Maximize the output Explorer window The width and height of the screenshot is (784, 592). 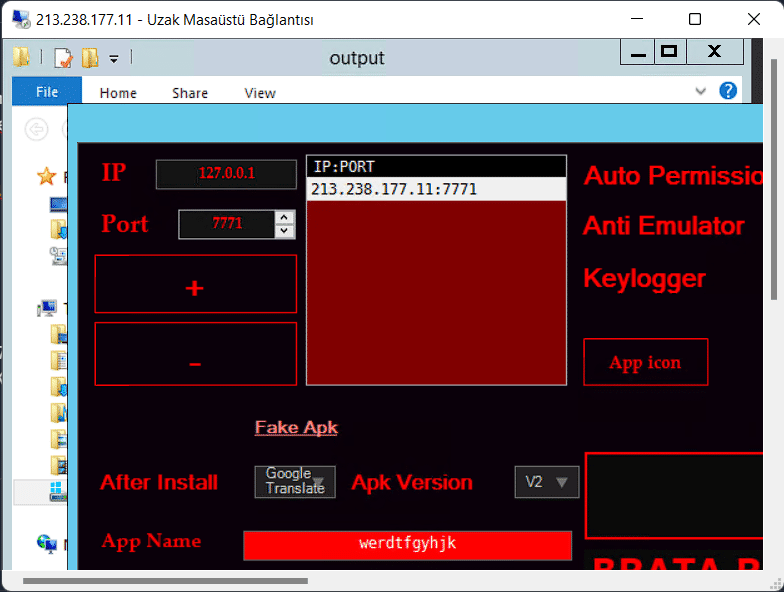(x=670, y=52)
